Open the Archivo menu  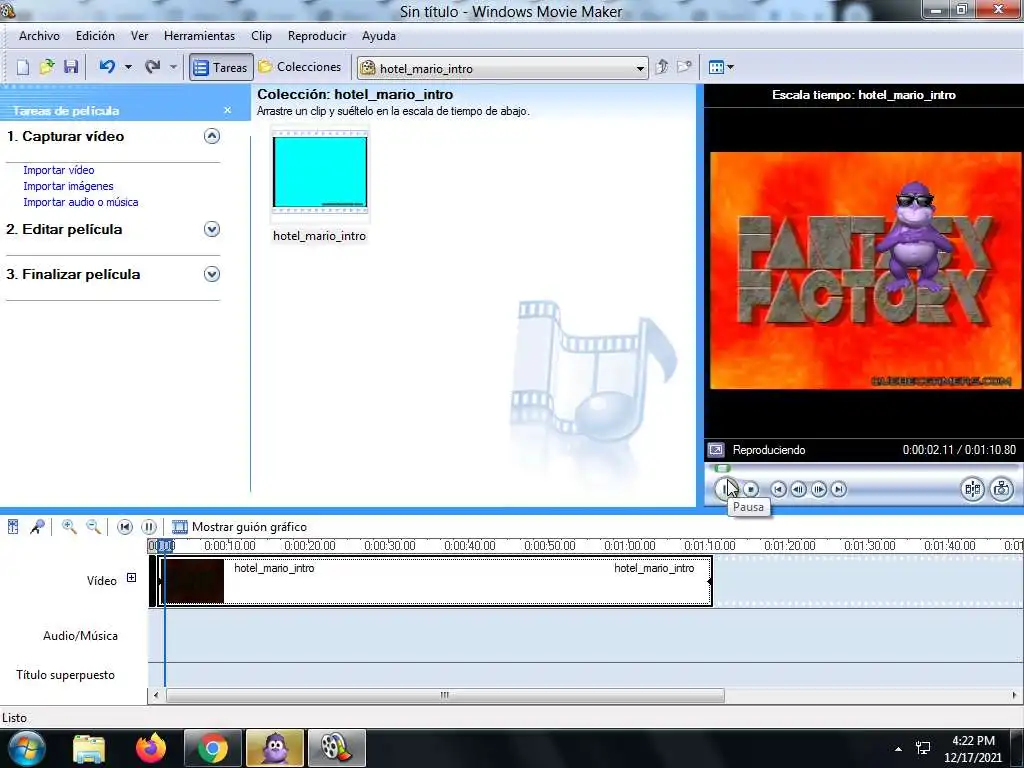click(39, 36)
